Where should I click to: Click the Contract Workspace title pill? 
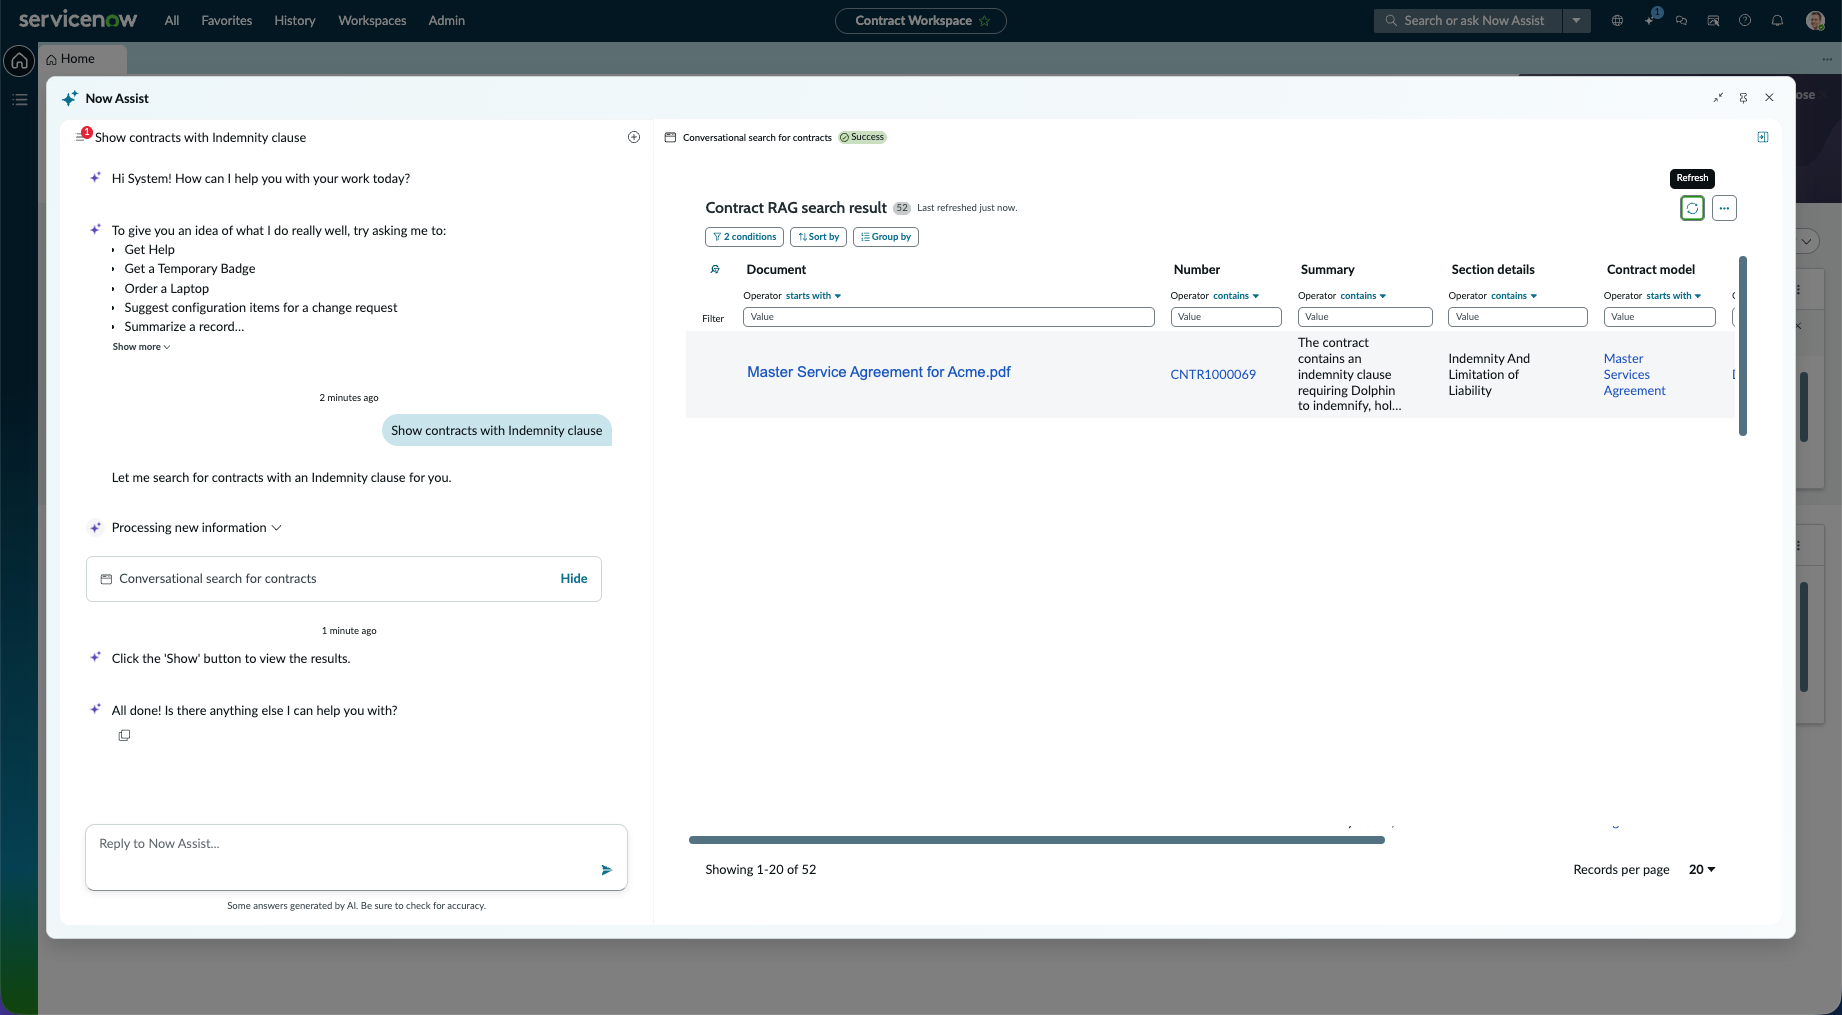pos(921,20)
